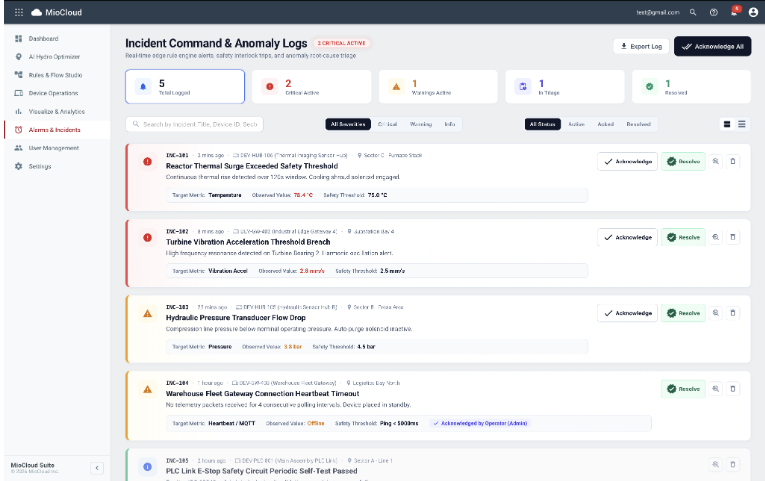765x481 pixels.
Task: Click Reactor Thermal Surge critical alert icon
Action: 147,161
